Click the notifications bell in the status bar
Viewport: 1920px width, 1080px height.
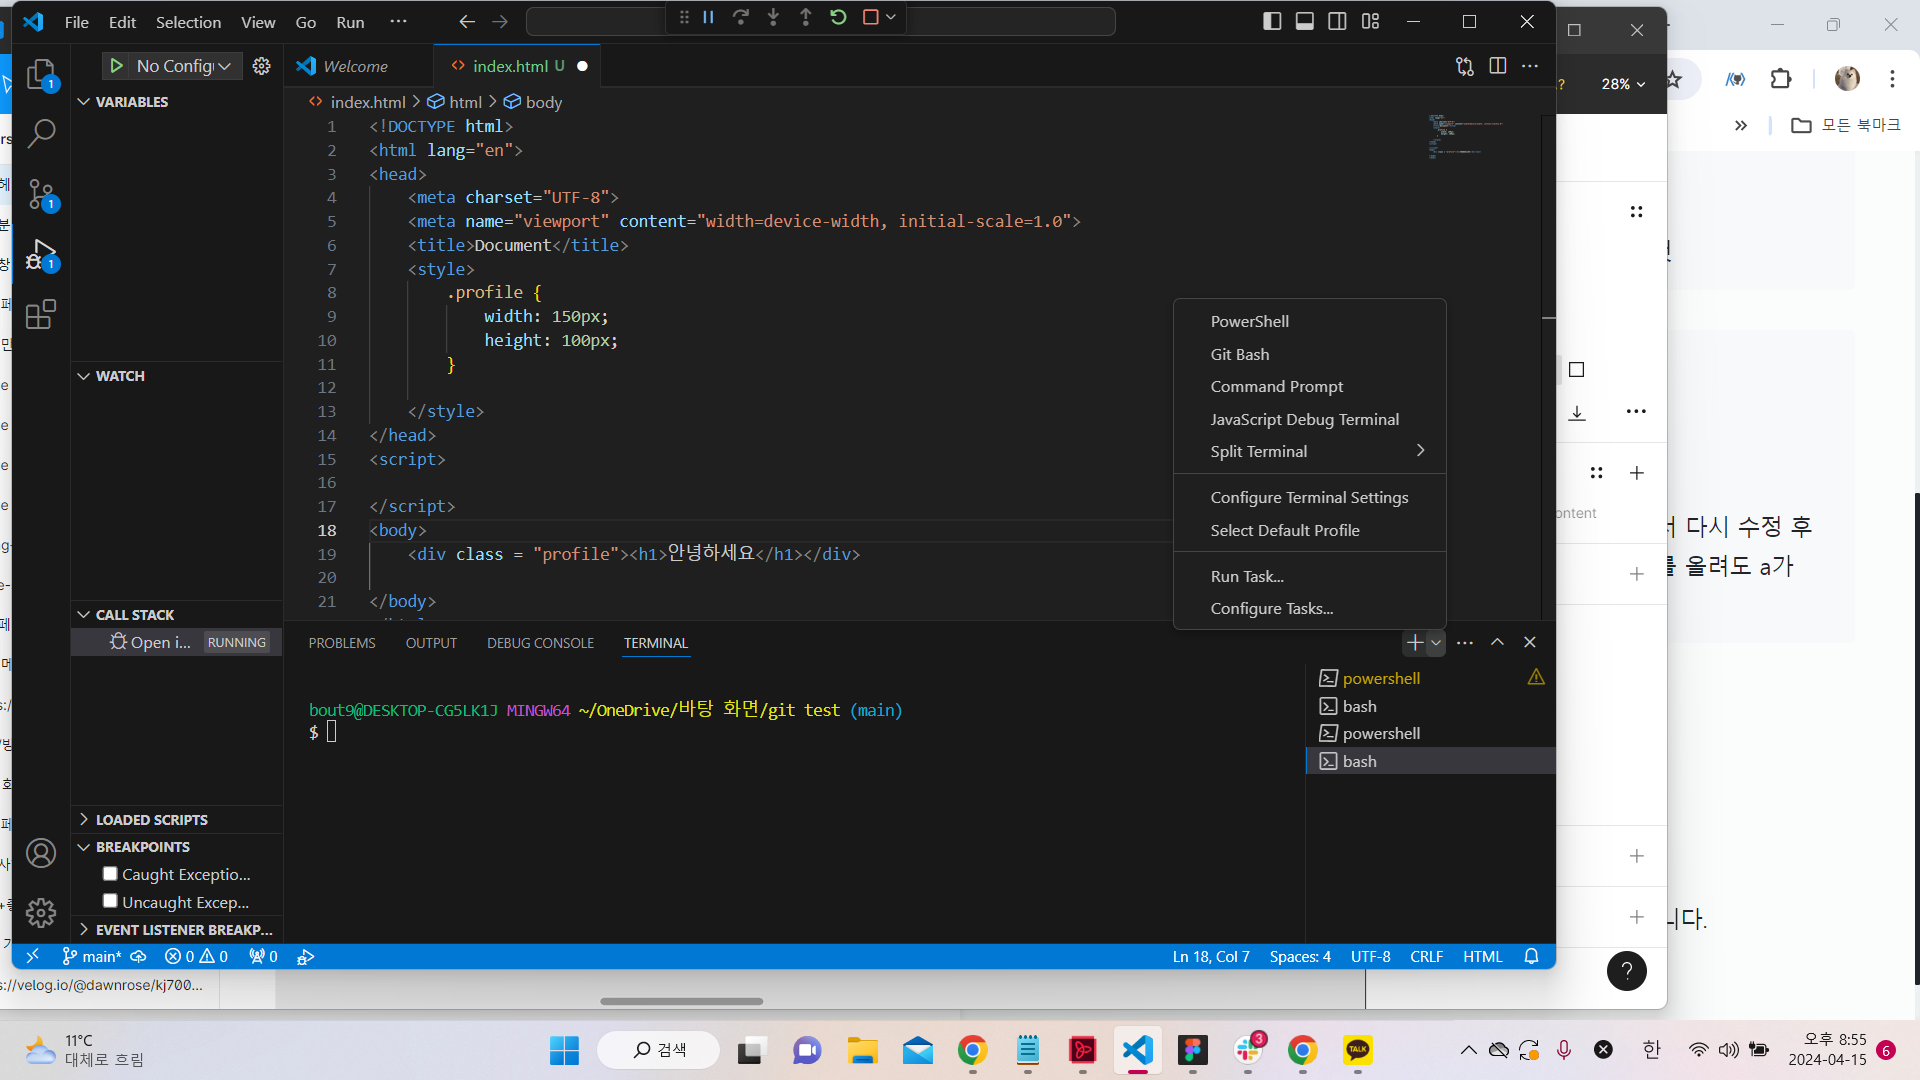tap(1531, 956)
